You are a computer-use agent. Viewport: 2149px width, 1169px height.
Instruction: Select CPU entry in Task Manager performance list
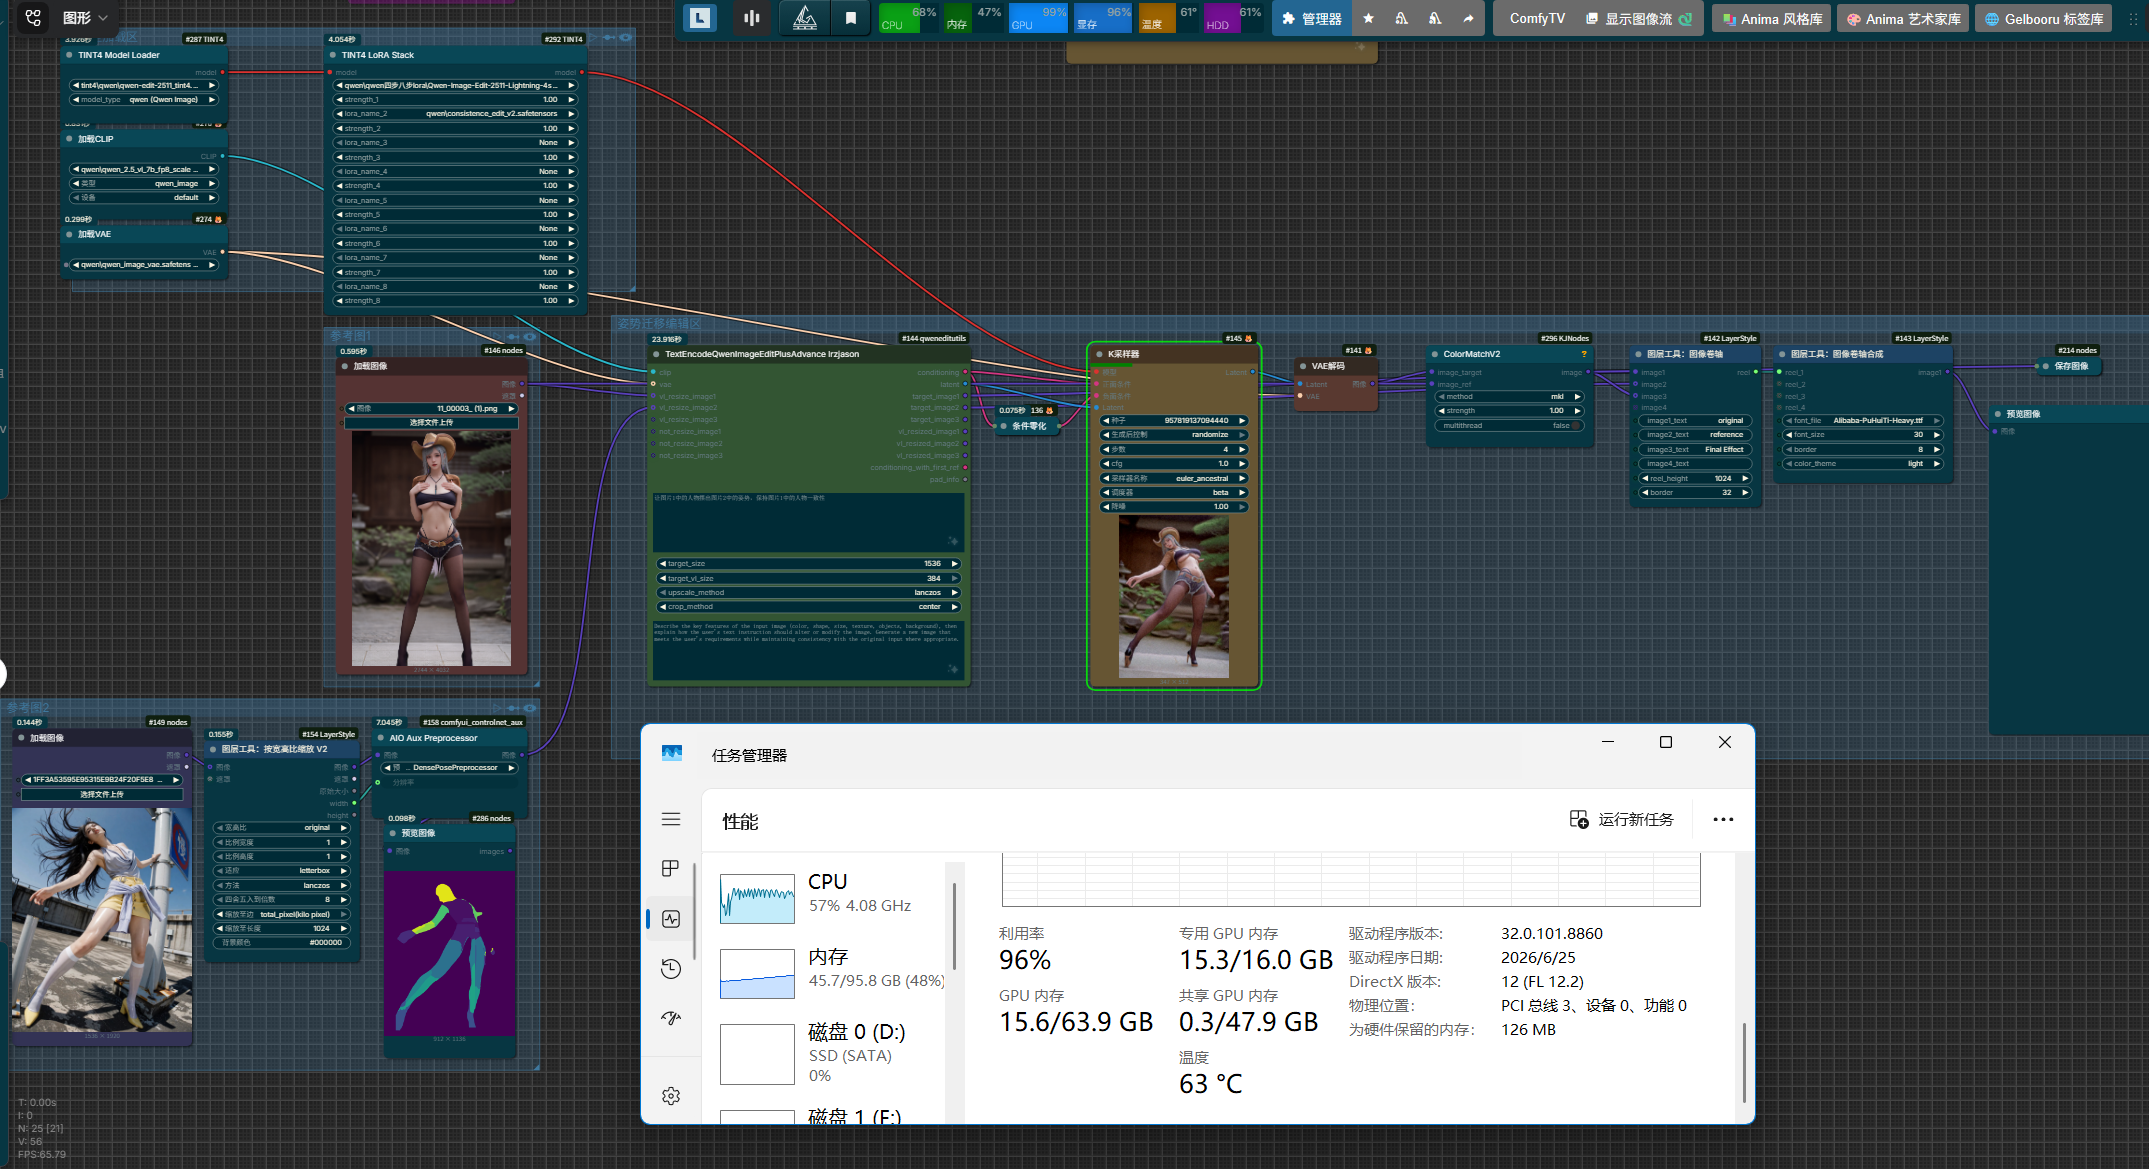point(830,896)
